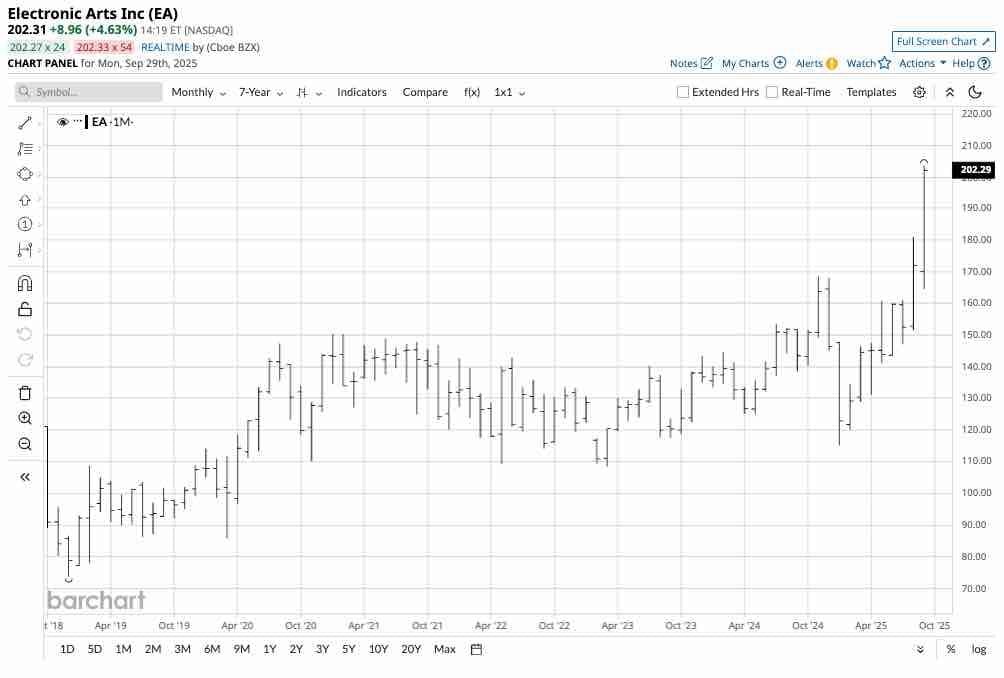
Task: Collapse the drawing tools sidebar
Action: click(x=25, y=477)
